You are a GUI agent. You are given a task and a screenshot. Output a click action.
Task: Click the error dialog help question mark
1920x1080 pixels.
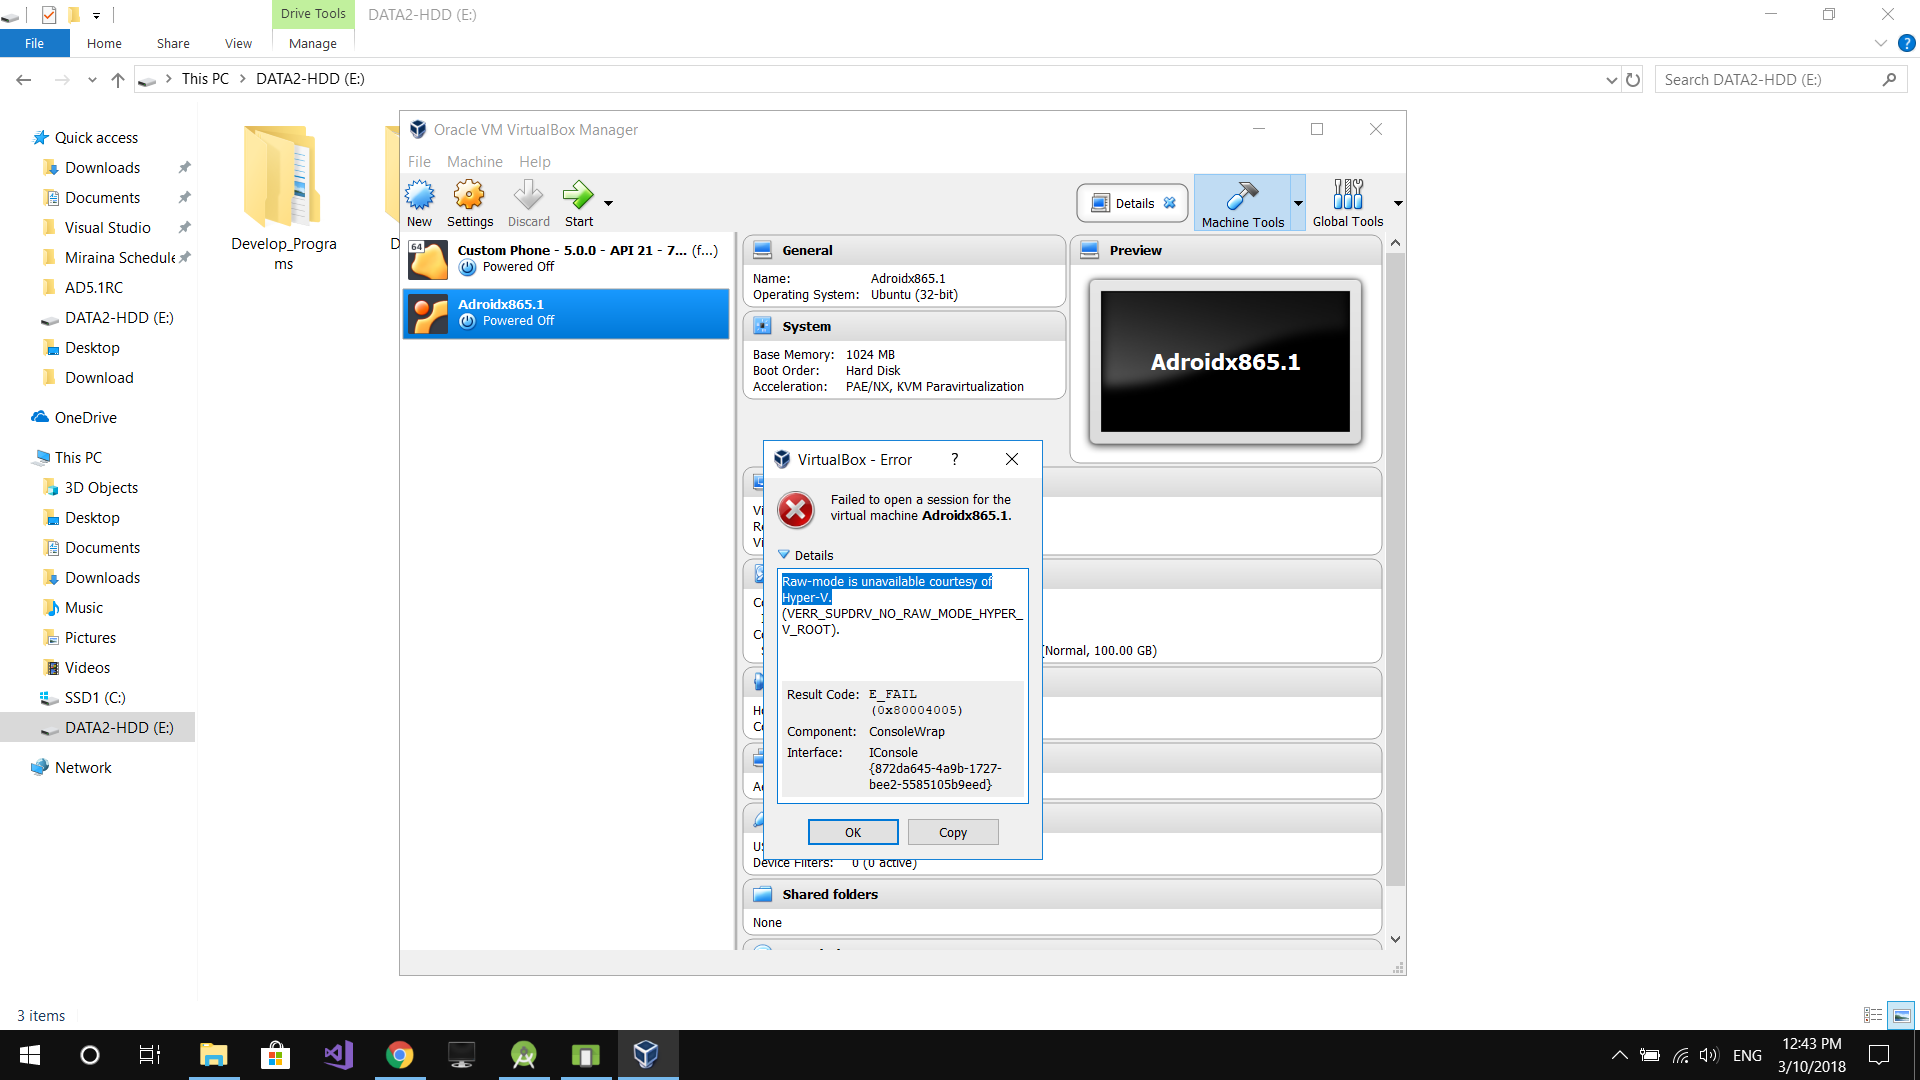954,459
